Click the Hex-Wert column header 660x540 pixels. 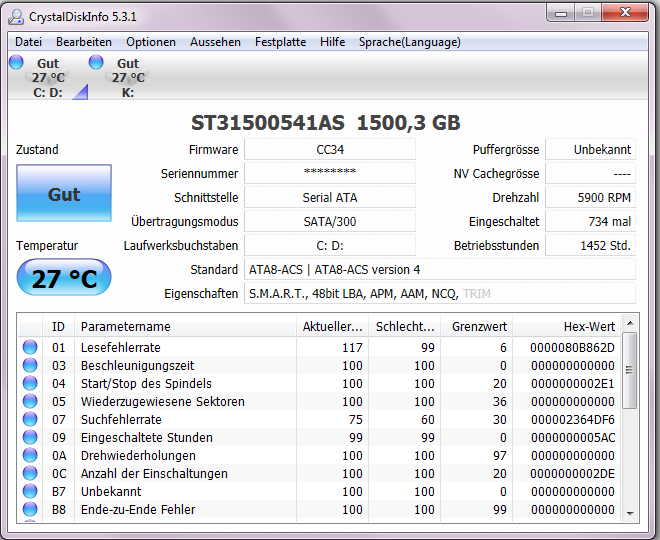coord(567,327)
